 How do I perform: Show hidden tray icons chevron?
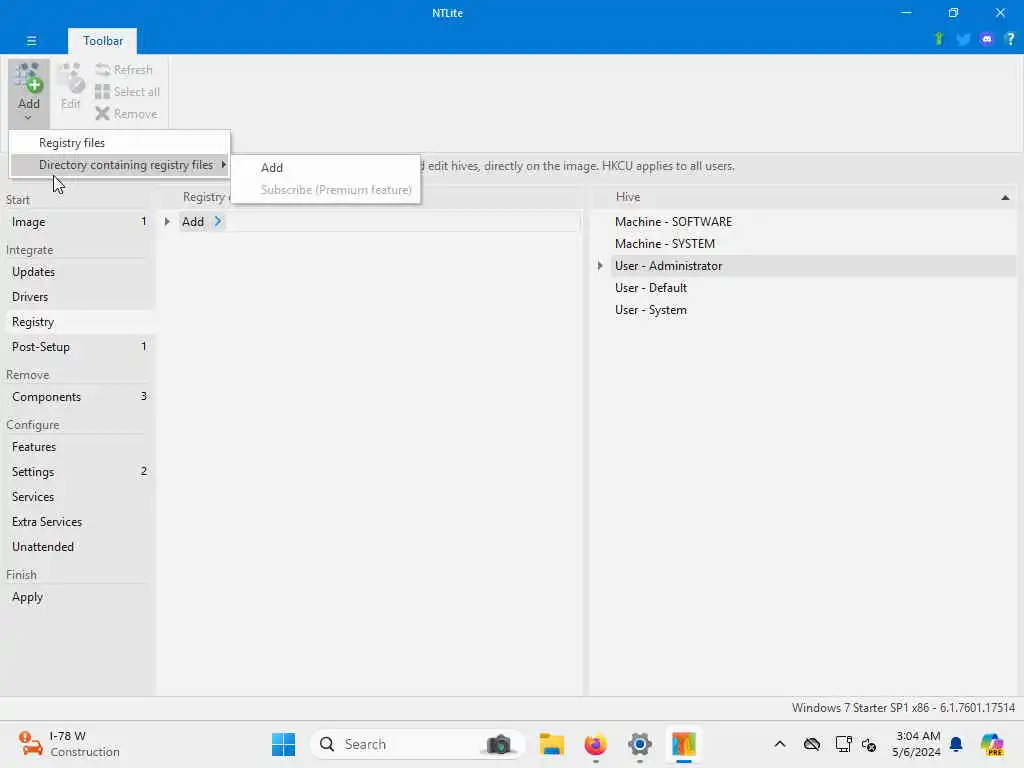coord(780,744)
